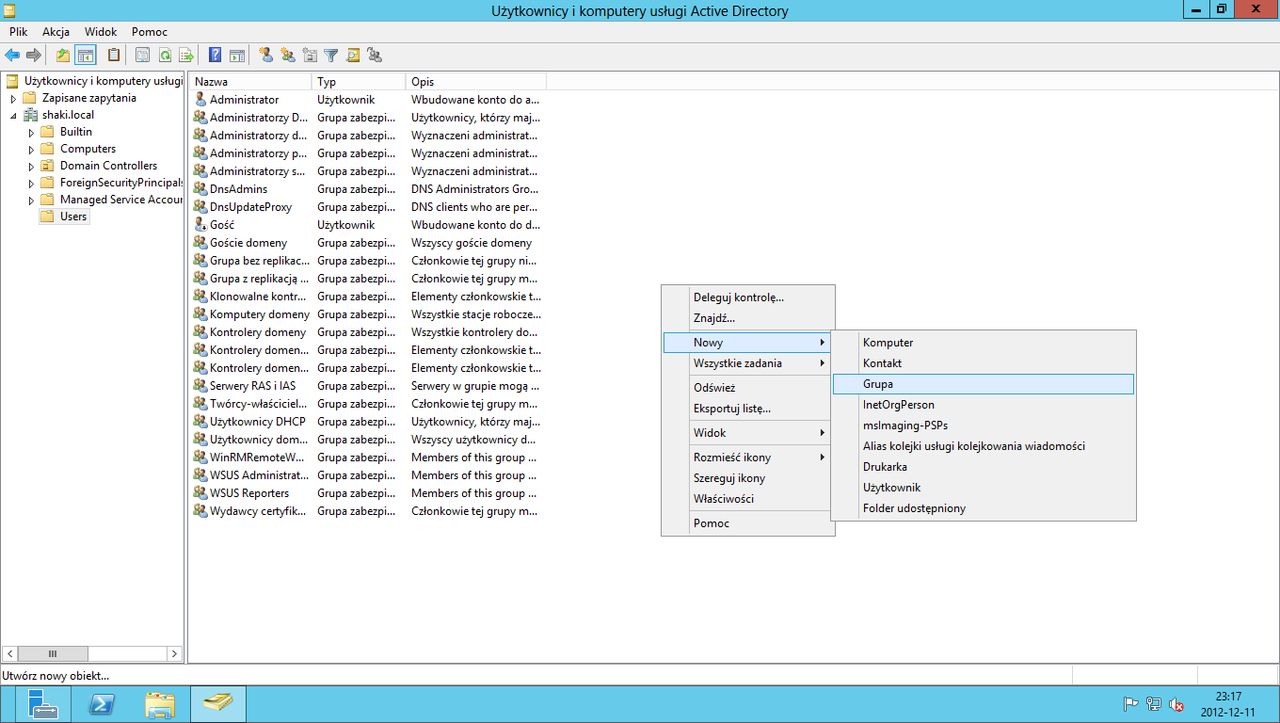This screenshot has width=1280, height=723.
Task: Open the Widok submenu in context menu
Action: point(748,433)
